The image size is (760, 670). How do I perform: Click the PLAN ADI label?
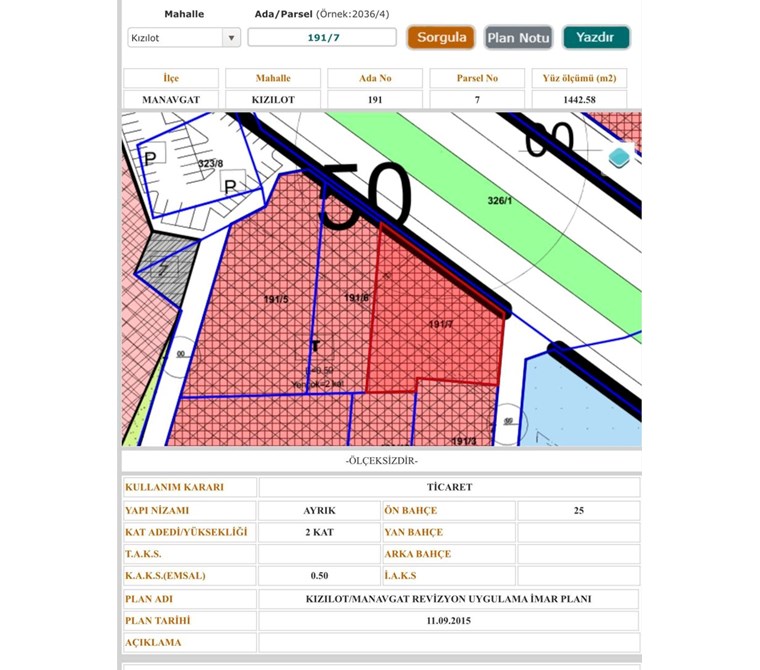[149, 599]
